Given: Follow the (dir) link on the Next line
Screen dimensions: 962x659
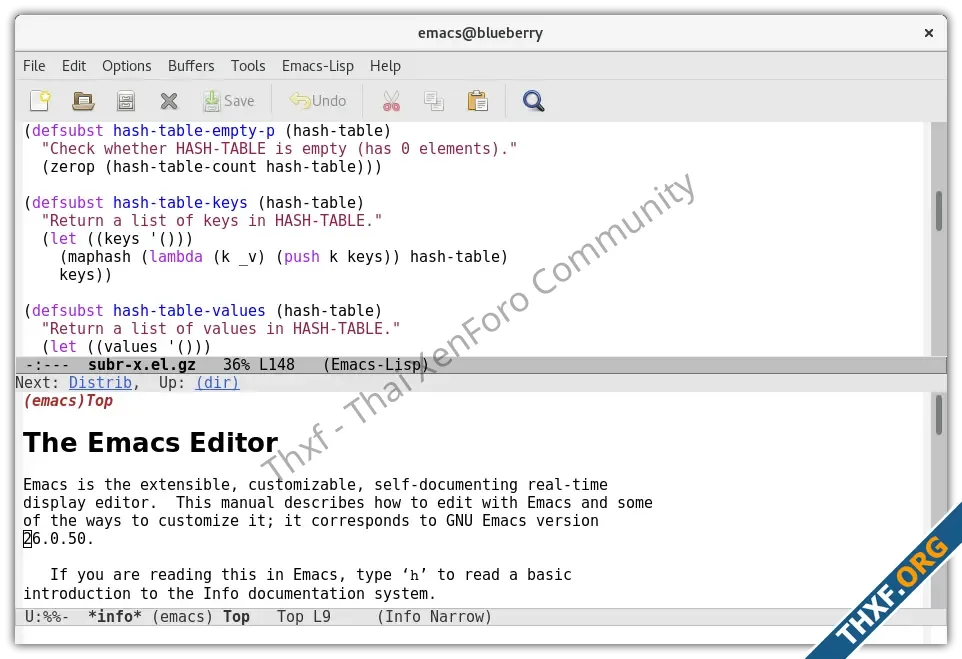Looking at the screenshot, I should 216,382.
